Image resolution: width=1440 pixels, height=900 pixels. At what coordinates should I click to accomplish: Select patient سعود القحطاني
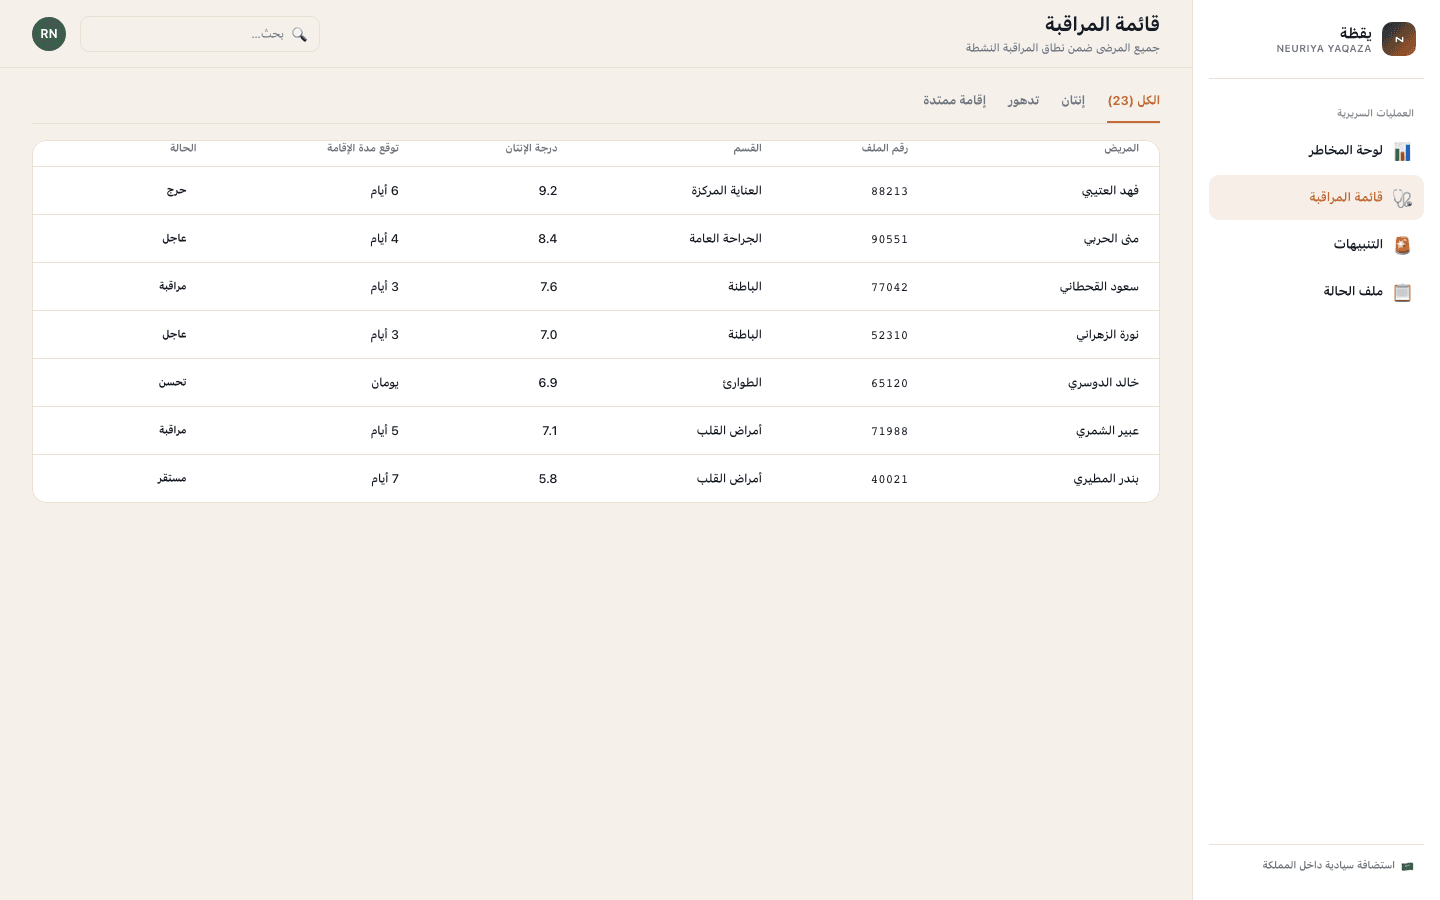pos(1099,287)
